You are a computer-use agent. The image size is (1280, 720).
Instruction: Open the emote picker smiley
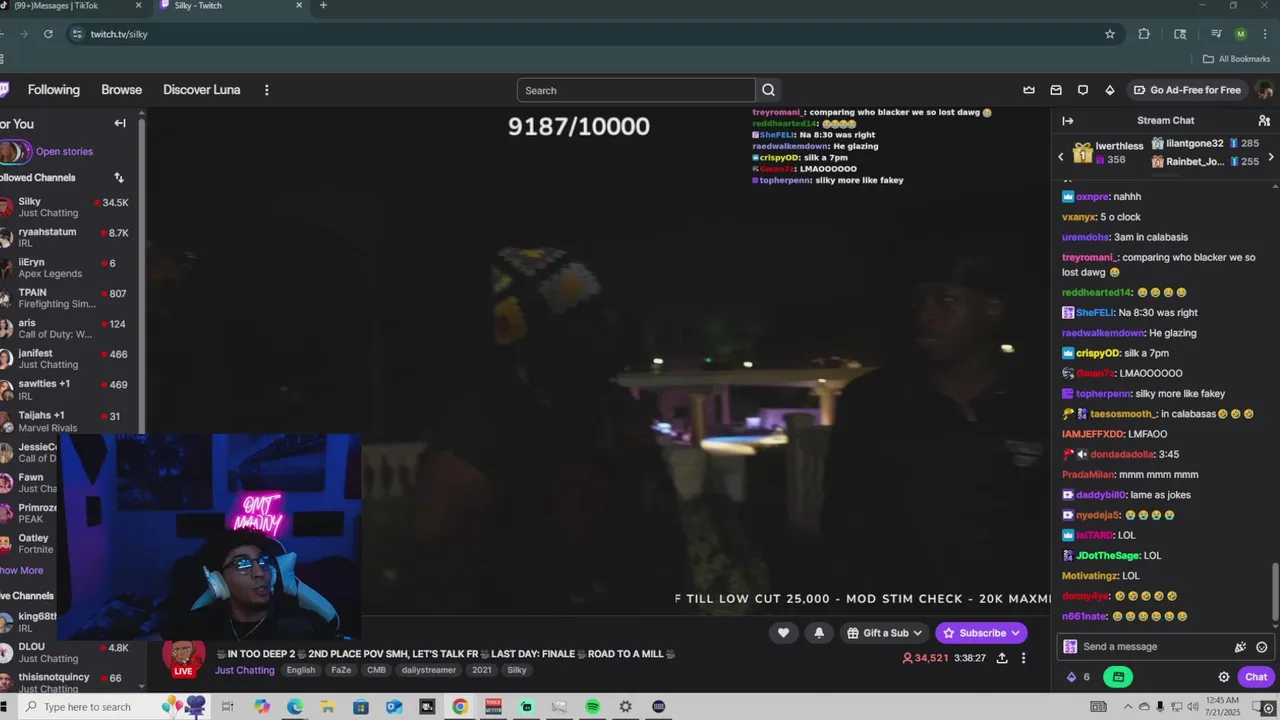pyautogui.click(x=1262, y=647)
